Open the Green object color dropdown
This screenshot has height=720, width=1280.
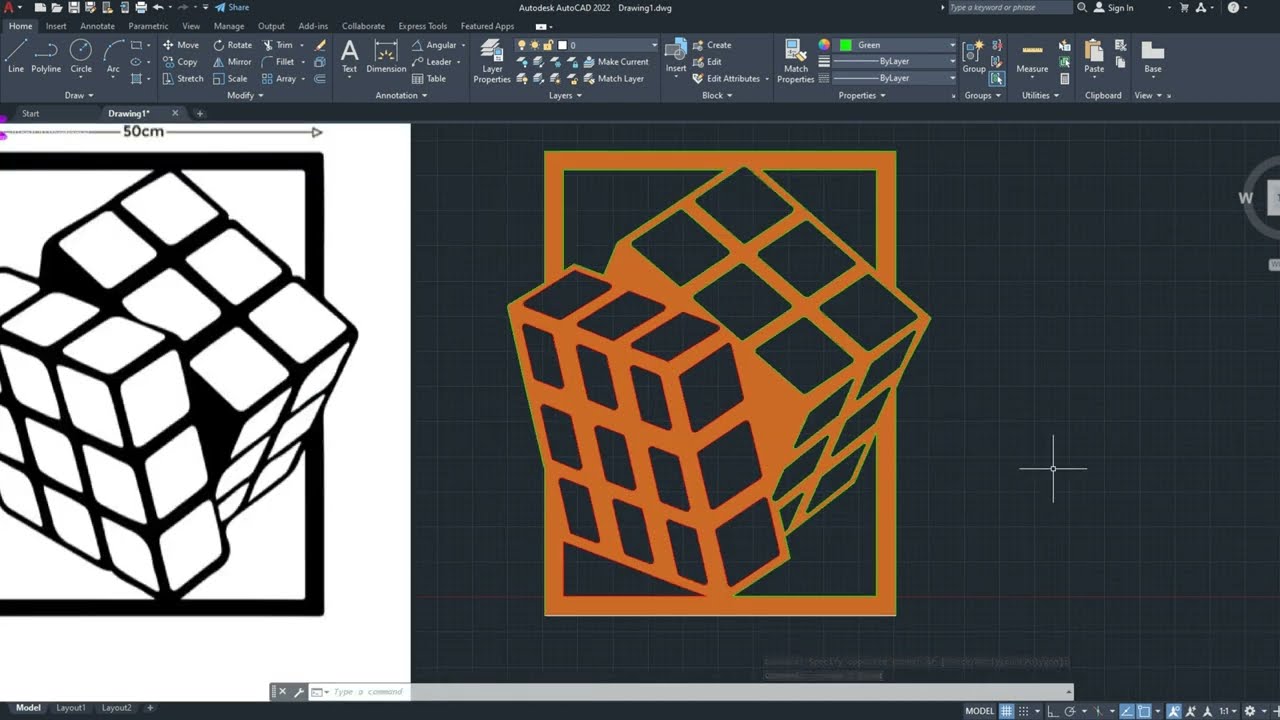pyautogui.click(x=952, y=45)
